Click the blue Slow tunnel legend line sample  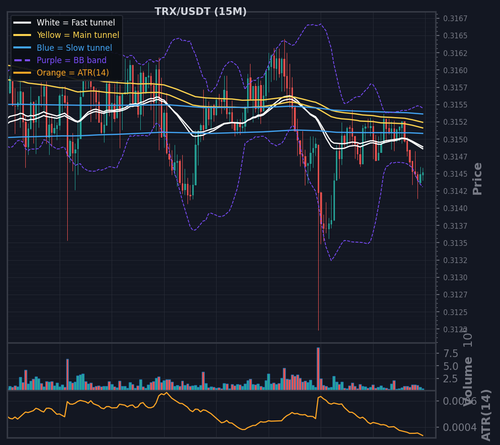pos(22,48)
